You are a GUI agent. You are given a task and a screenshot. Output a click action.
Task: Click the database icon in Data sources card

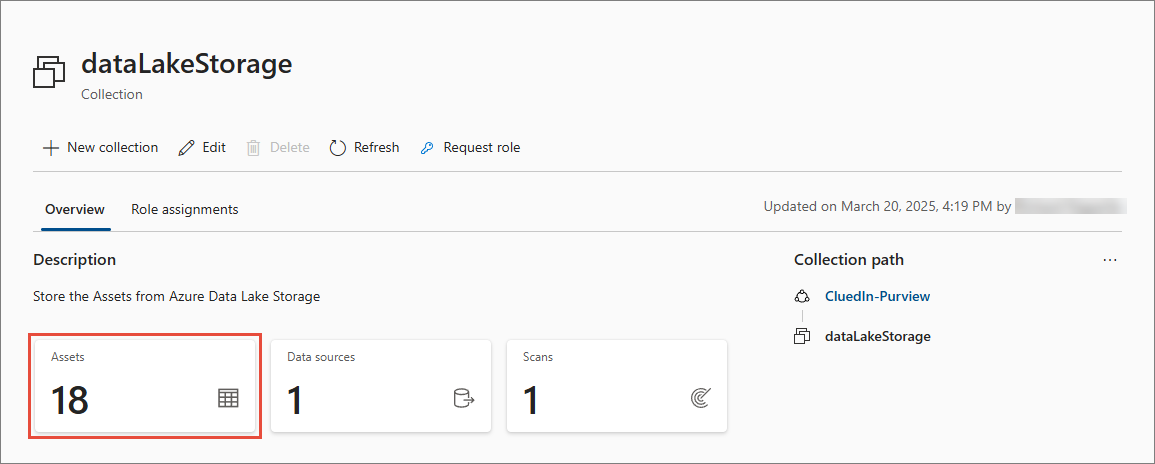(463, 398)
